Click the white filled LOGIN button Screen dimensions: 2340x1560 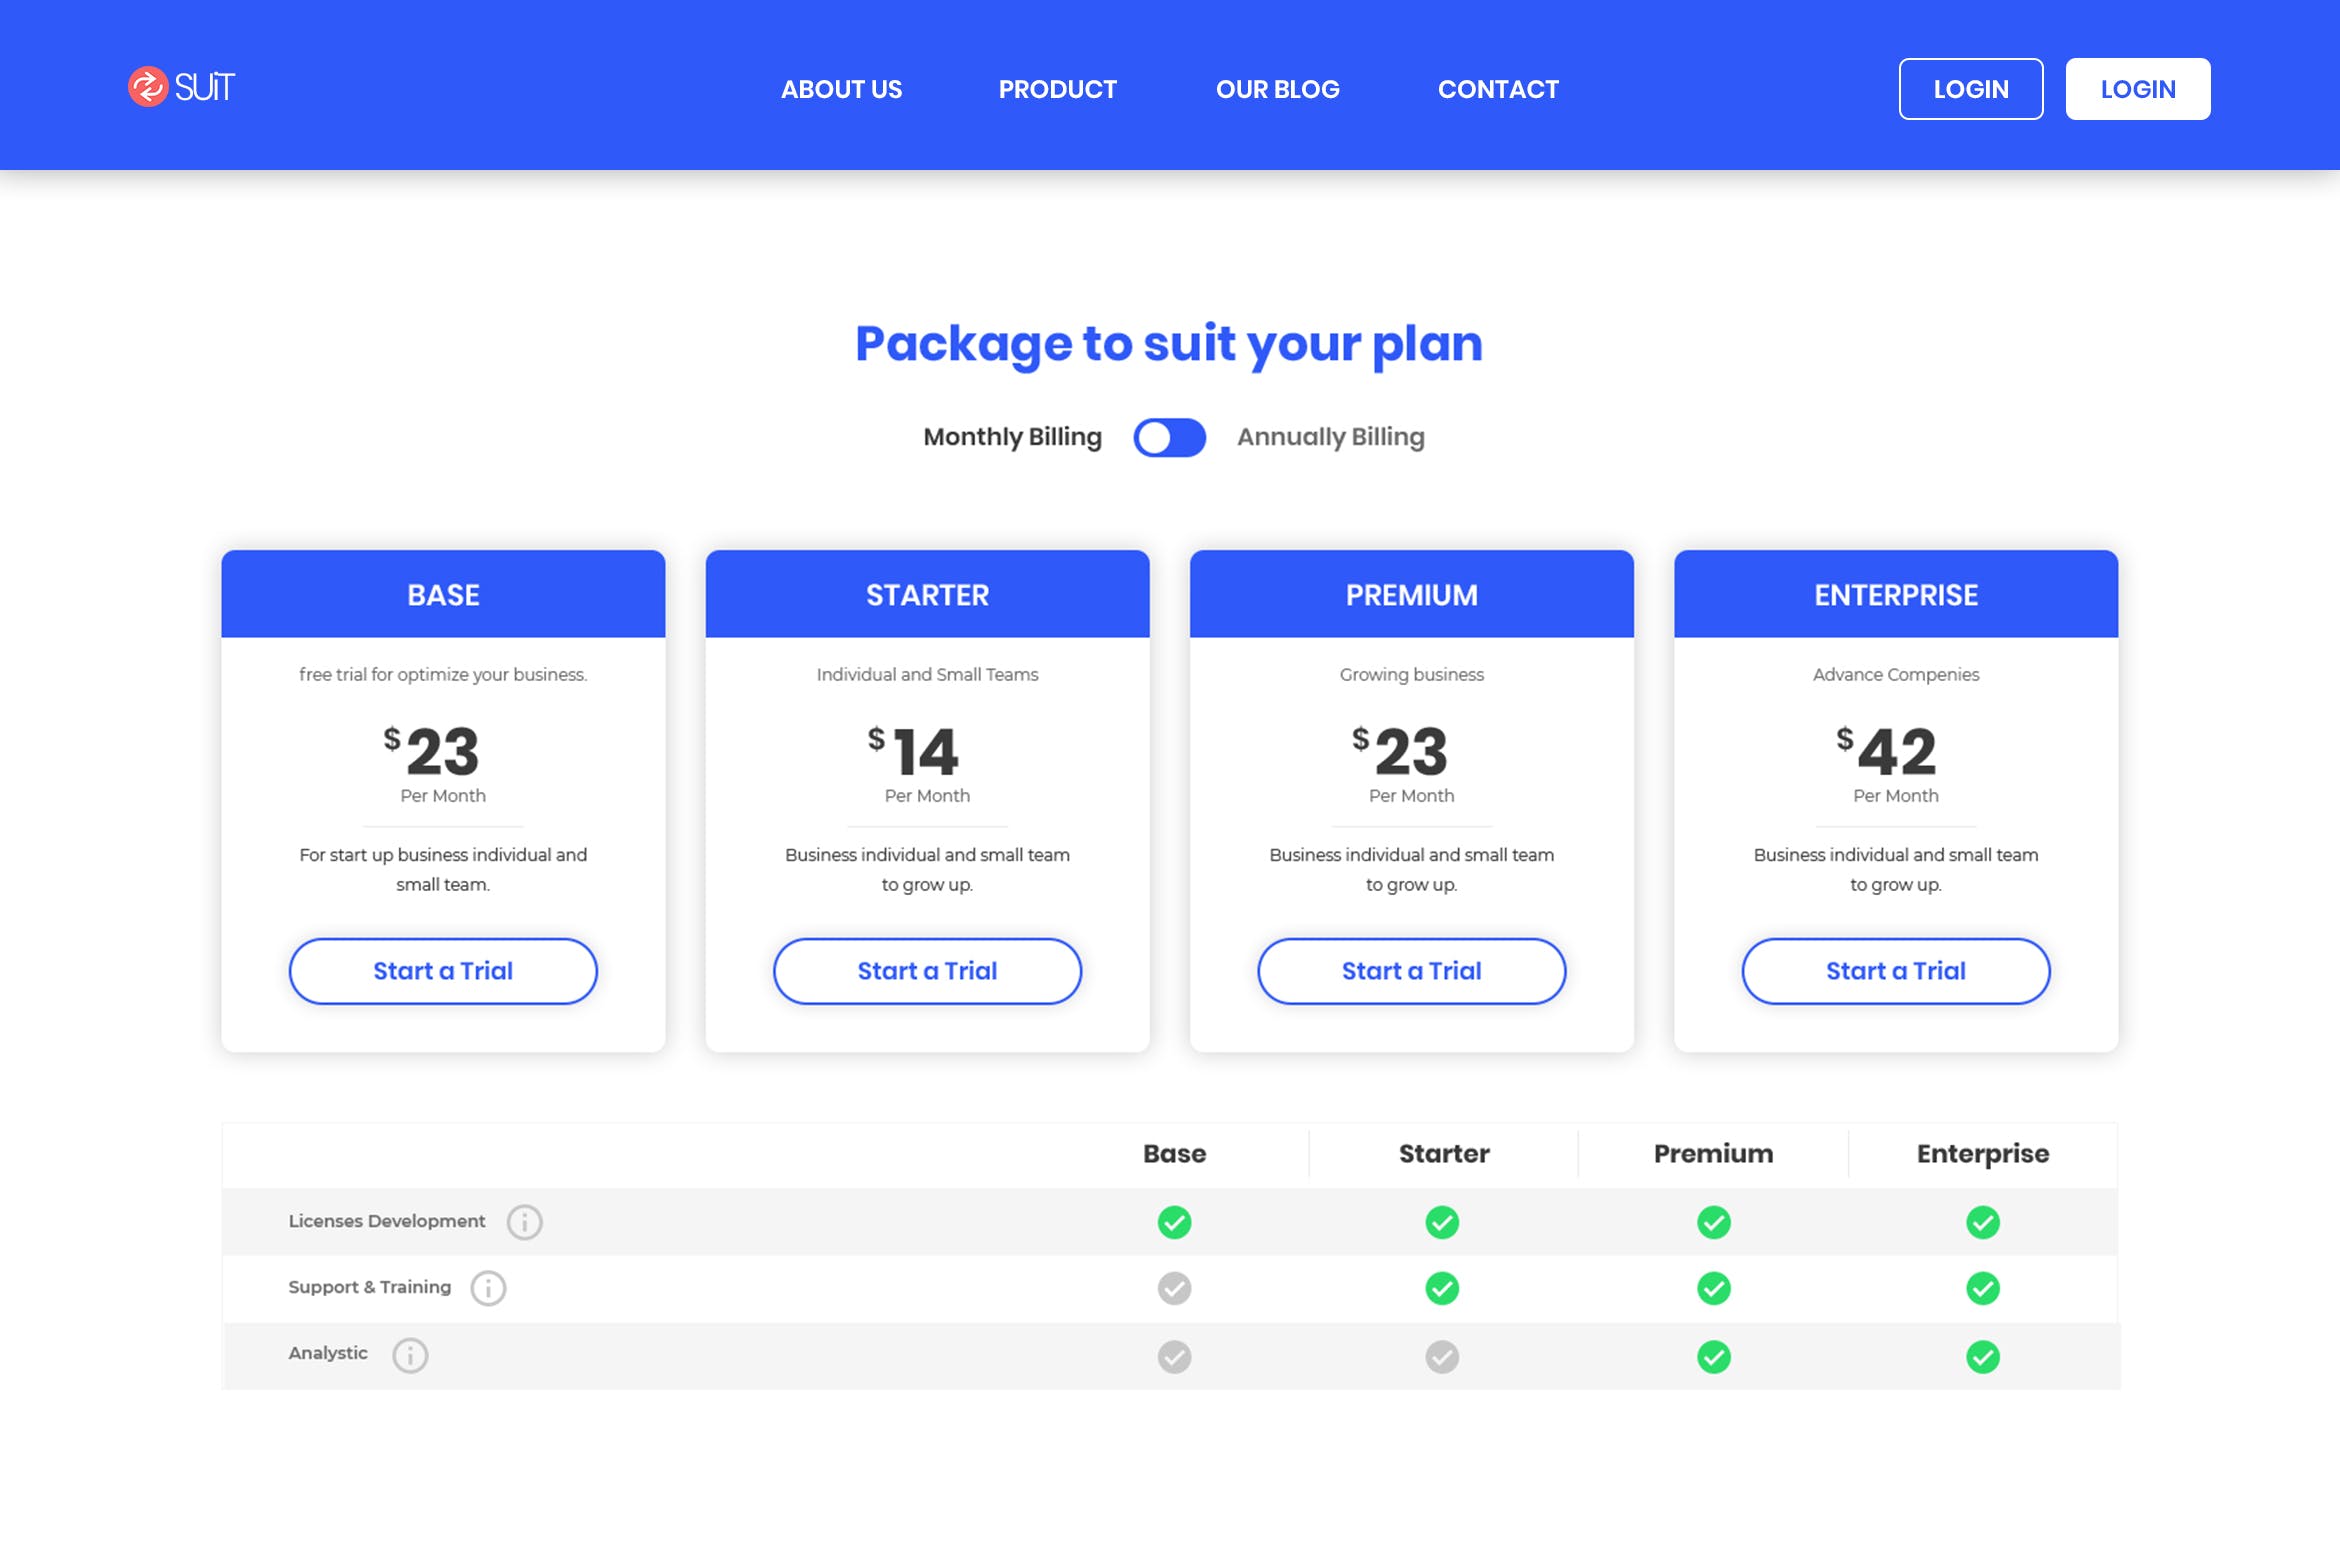(2138, 89)
